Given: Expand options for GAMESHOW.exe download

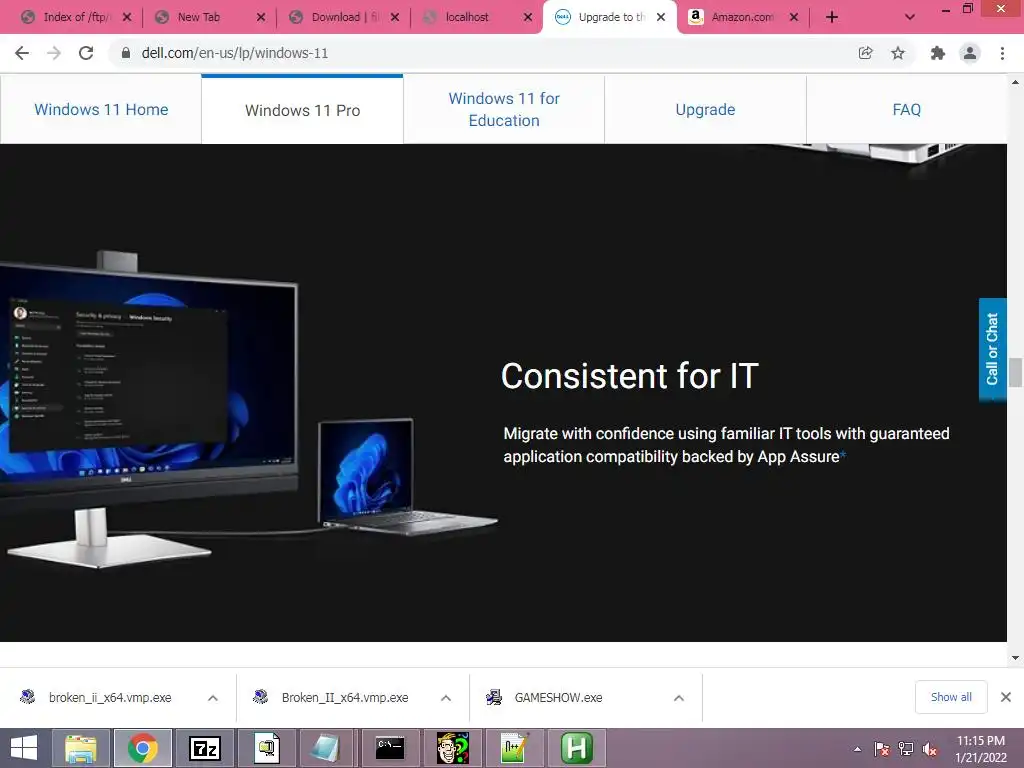Looking at the screenshot, I should [679, 697].
